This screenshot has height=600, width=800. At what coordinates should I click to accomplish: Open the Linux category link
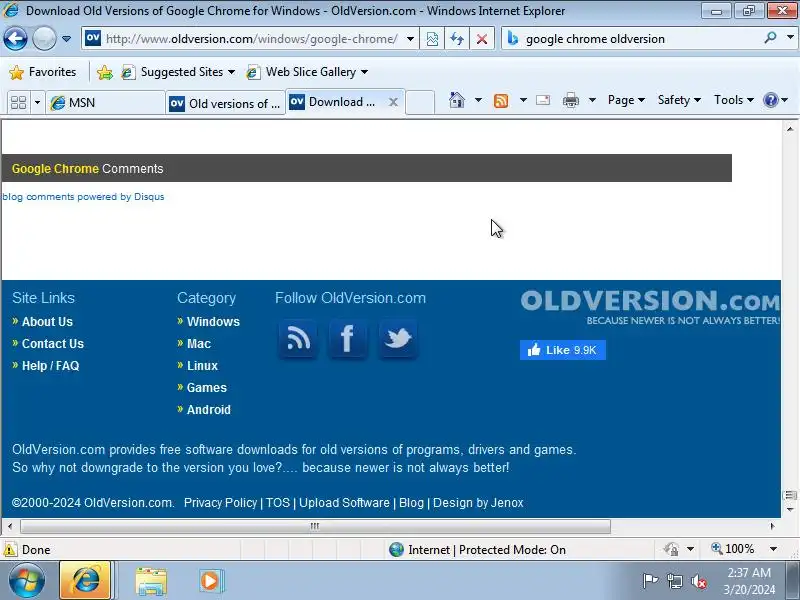pos(202,365)
